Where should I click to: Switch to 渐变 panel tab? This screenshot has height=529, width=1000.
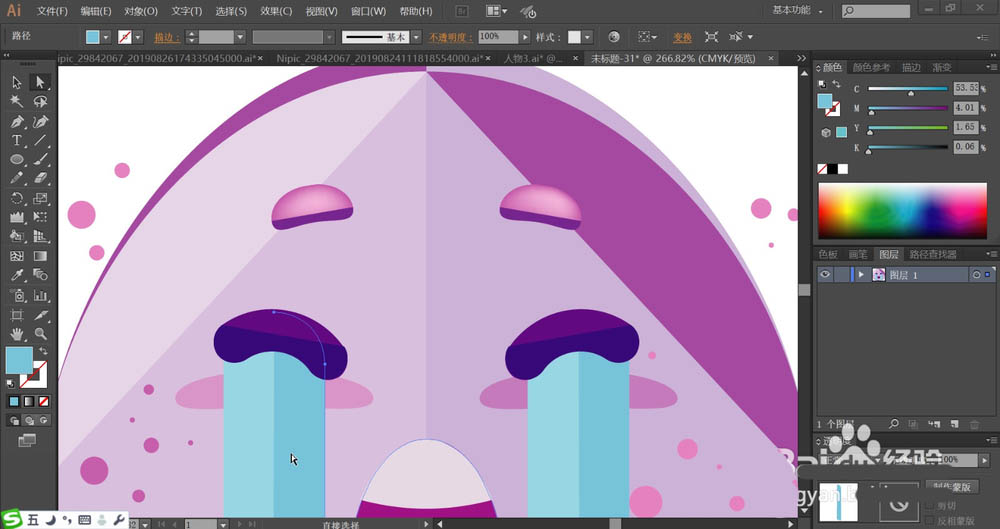pyautogui.click(x=942, y=67)
